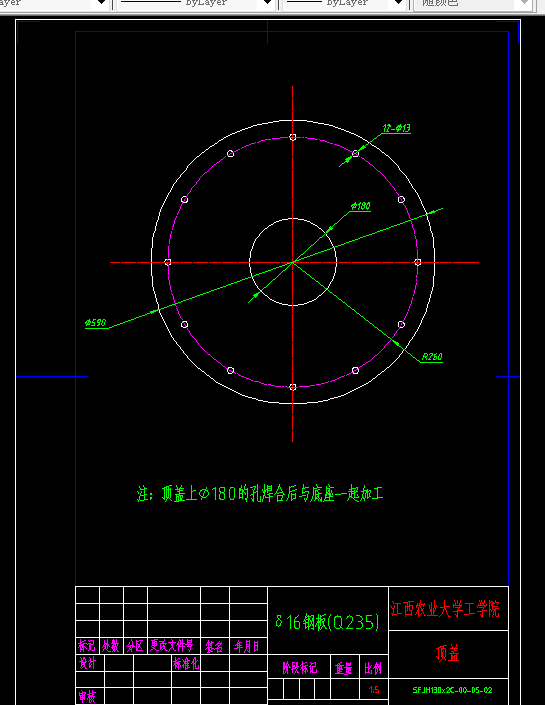Screen dimensions: 545x705
Task: Open the color control dropdown arrow
Action: 102,4
